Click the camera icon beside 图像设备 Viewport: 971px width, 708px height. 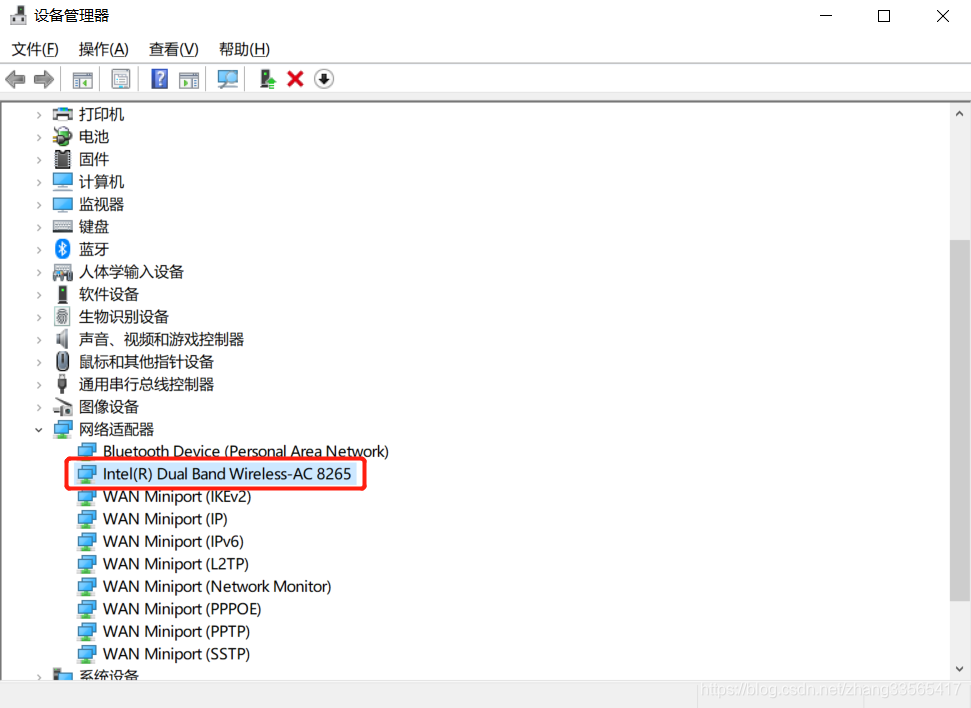click(x=63, y=407)
